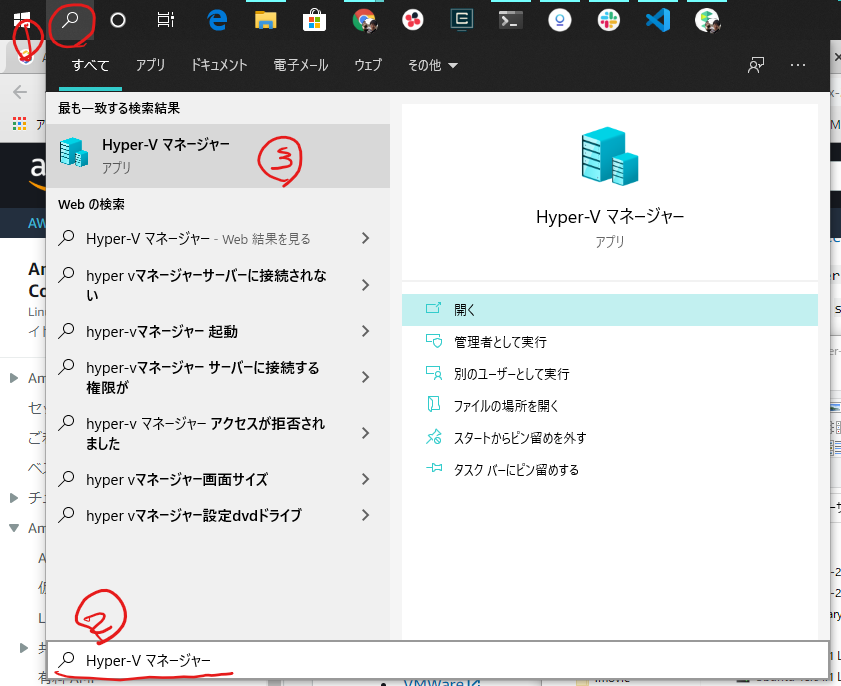The width and height of the screenshot is (841, 686).
Task: Select スタートからピン留めを外す action
Action: click(610, 438)
